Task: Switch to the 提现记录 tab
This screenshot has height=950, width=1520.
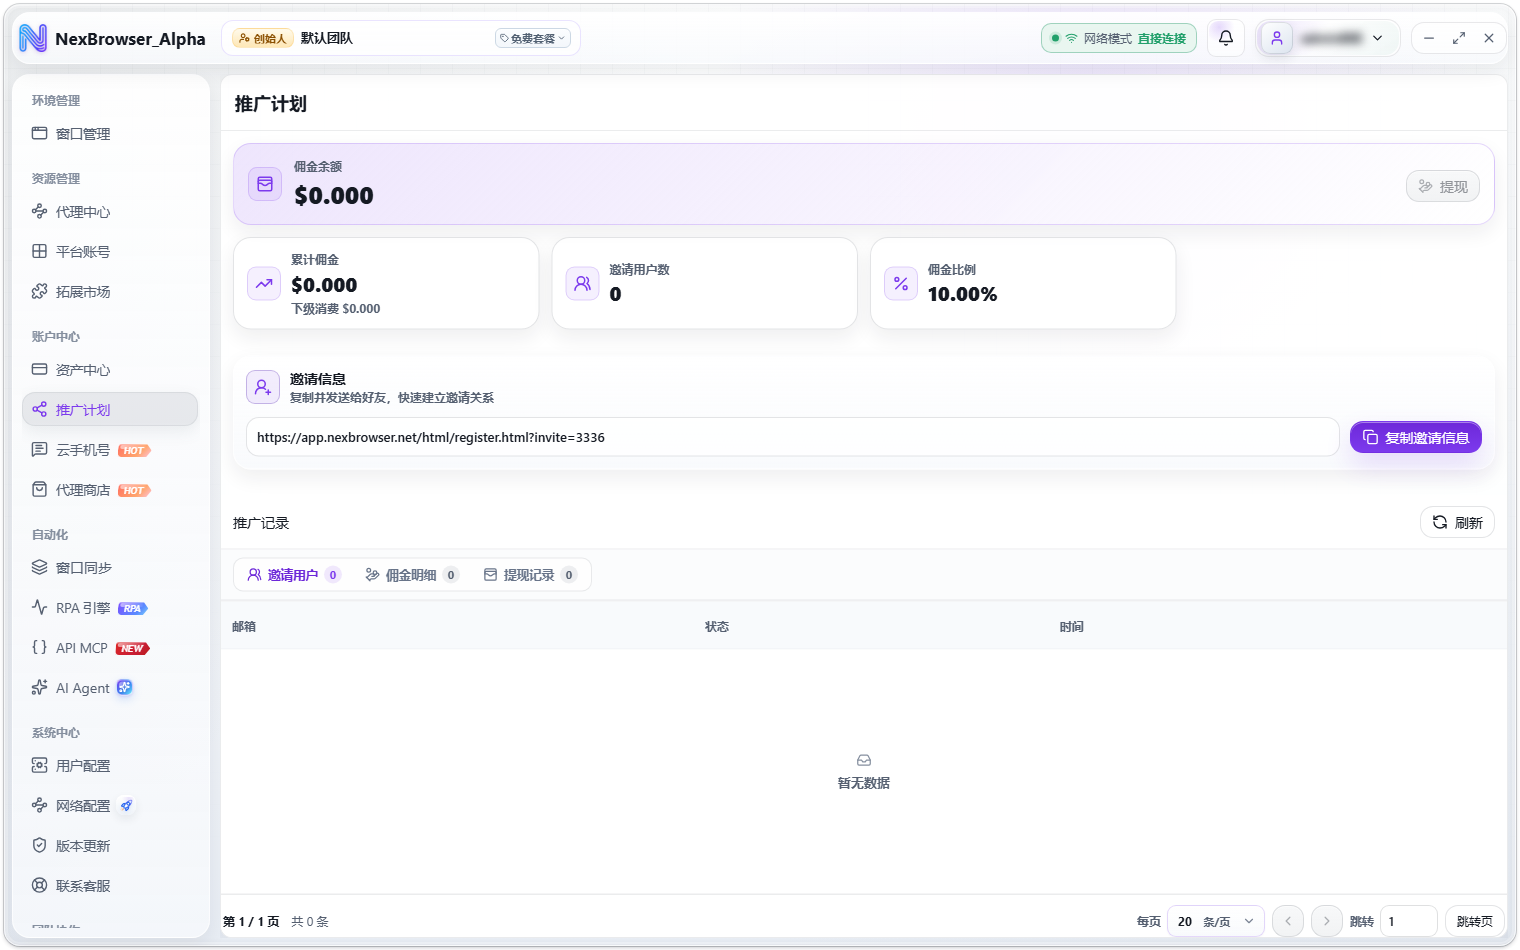Action: [529, 575]
